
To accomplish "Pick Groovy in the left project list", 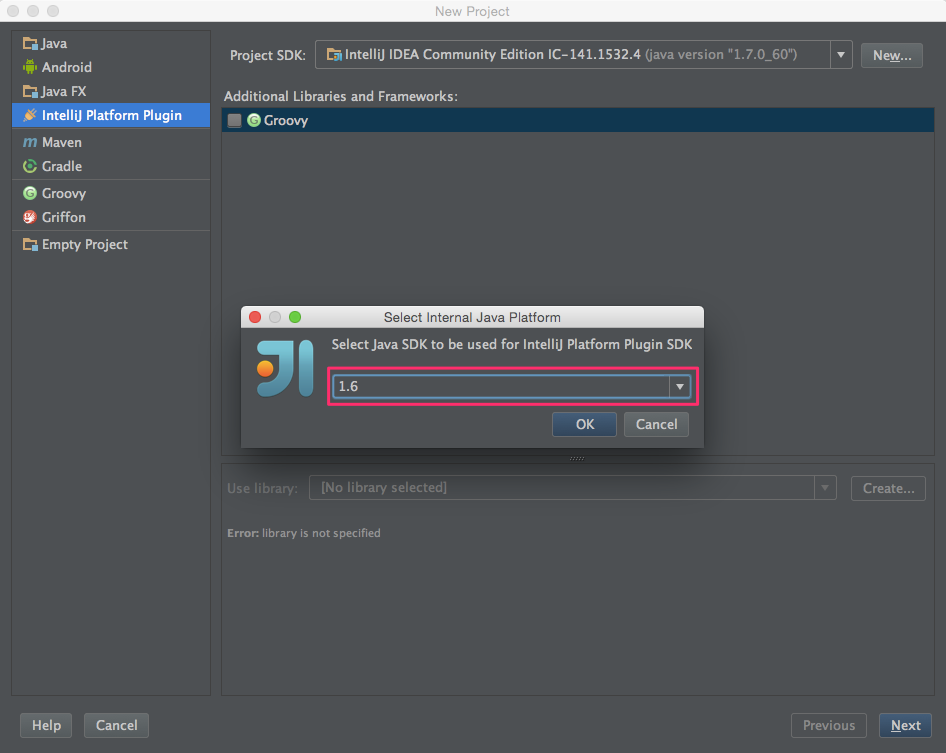I will coord(111,193).
